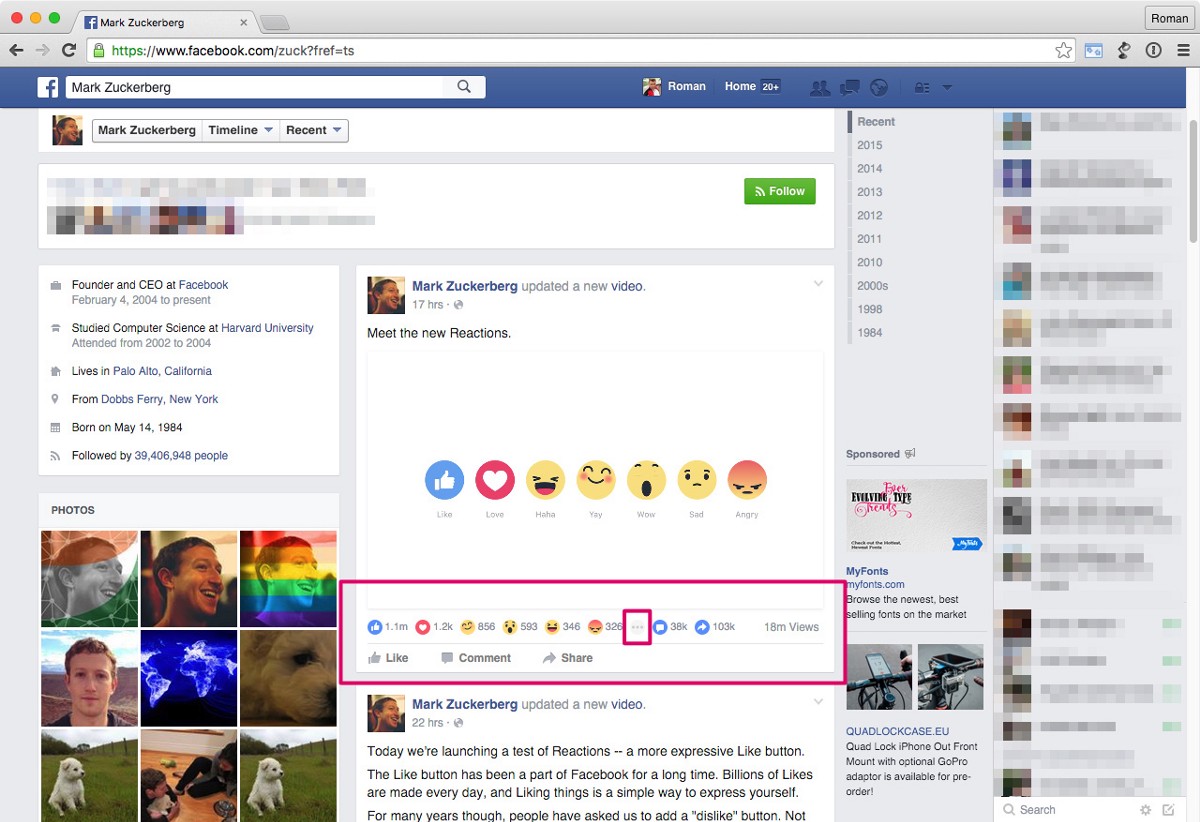Show the 346 Haha reactions
The image size is (1200, 822).
click(563, 627)
